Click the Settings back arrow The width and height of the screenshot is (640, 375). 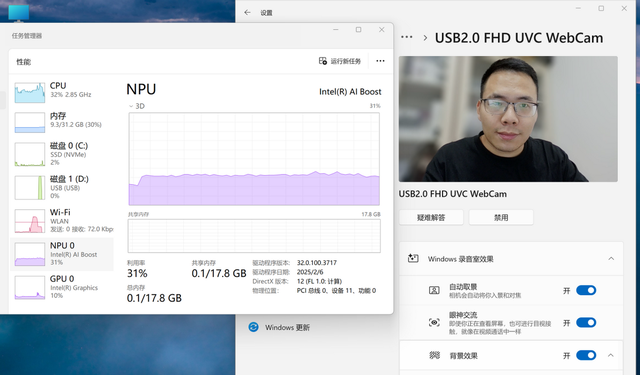[x=247, y=13]
